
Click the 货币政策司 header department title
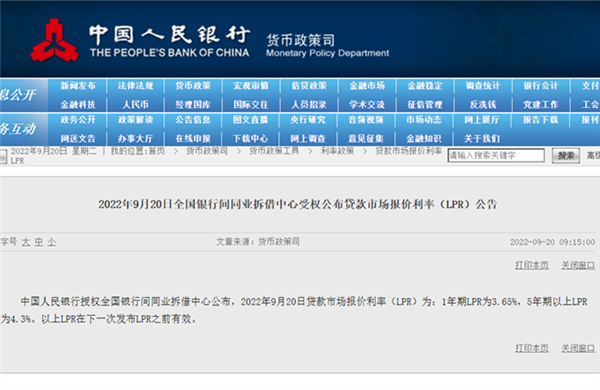[301, 40]
